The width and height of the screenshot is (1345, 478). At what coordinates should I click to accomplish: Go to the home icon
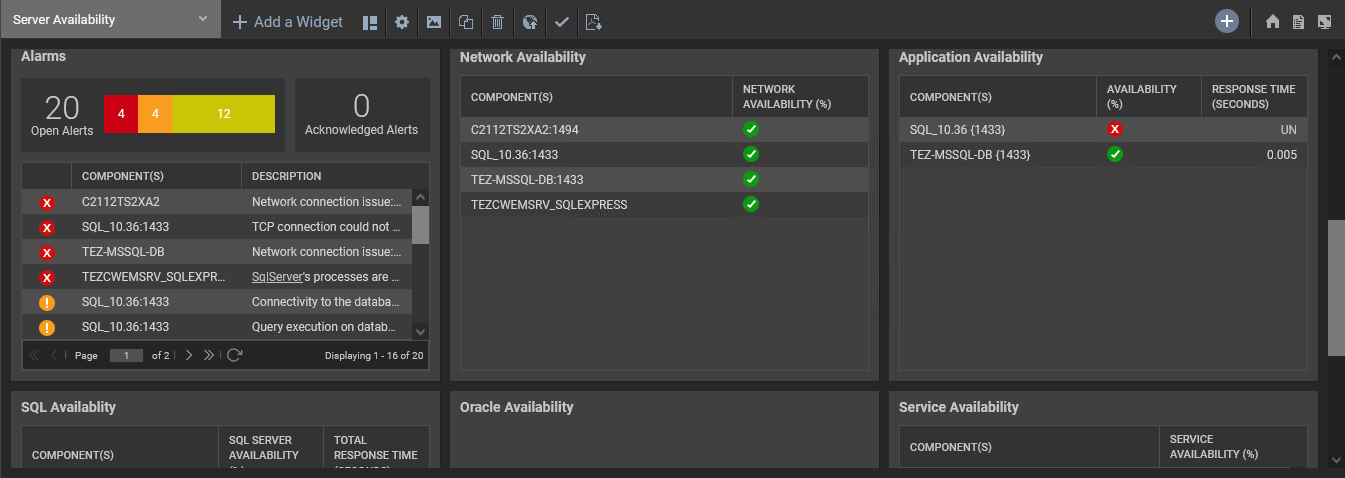point(1273,22)
